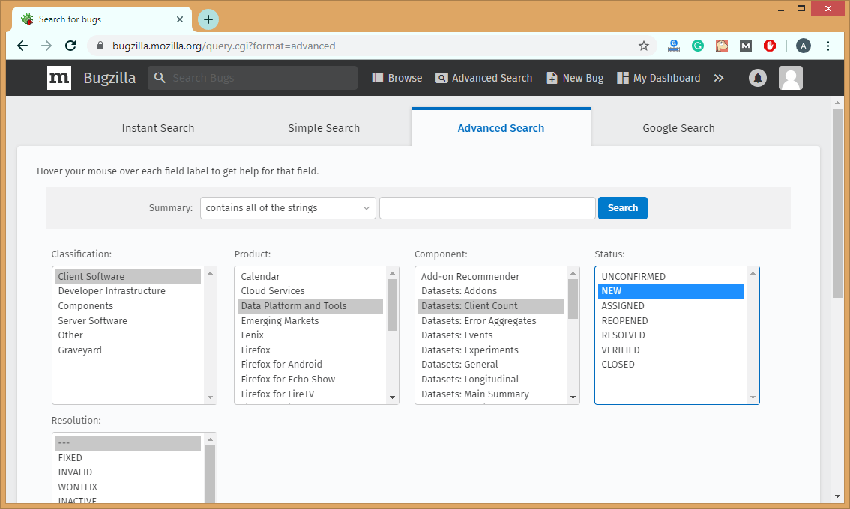Select UNCONFIRMED status
Viewport: 850px width, 509px height.
pos(671,276)
